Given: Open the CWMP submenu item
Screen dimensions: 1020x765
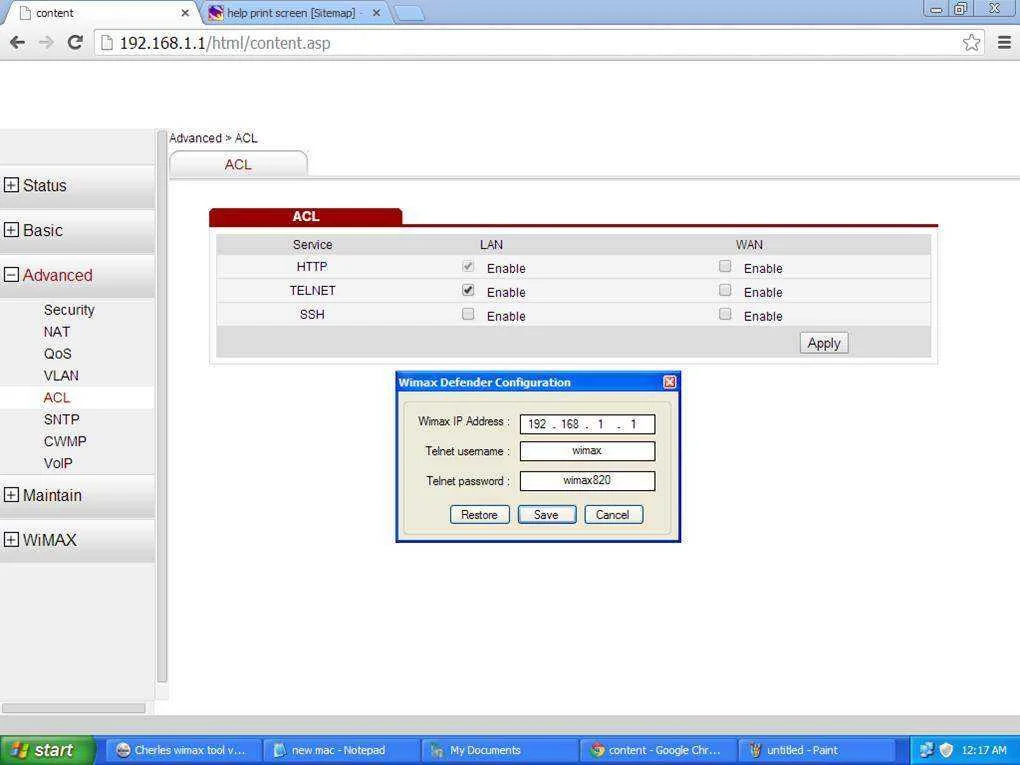Looking at the screenshot, I should click(x=65, y=441).
